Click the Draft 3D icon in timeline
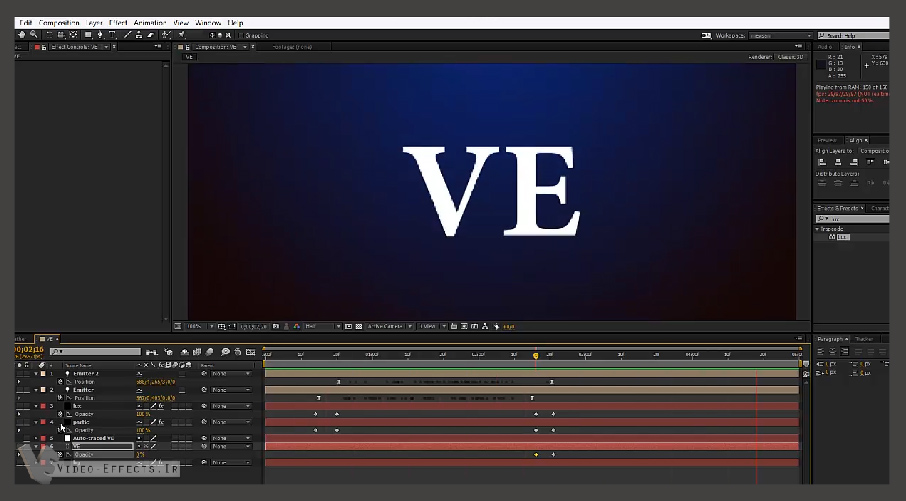The width and height of the screenshot is (906, 501). click(168, 352)
